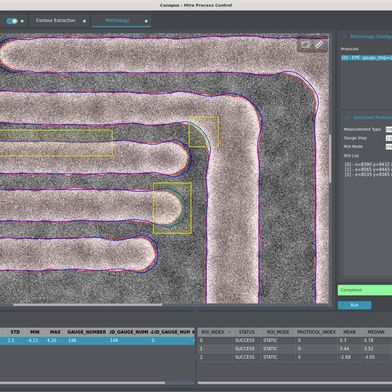Collapse the Selected Protocol section
Viewport: 392px width, 392px height.
coord(347,118)
